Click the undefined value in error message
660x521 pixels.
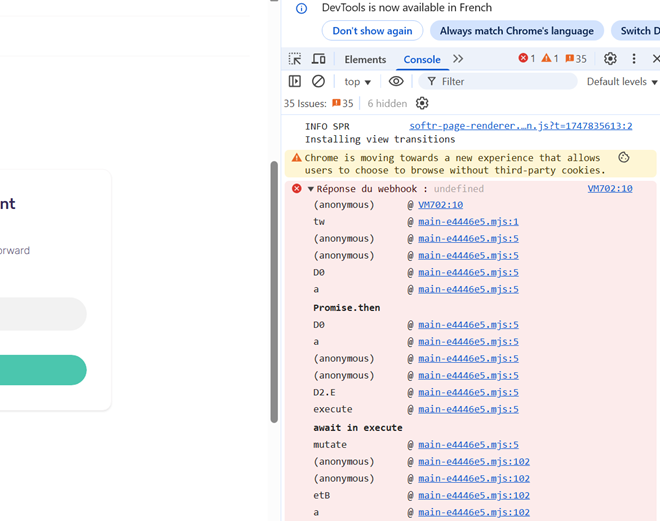[x=458, y=189]
